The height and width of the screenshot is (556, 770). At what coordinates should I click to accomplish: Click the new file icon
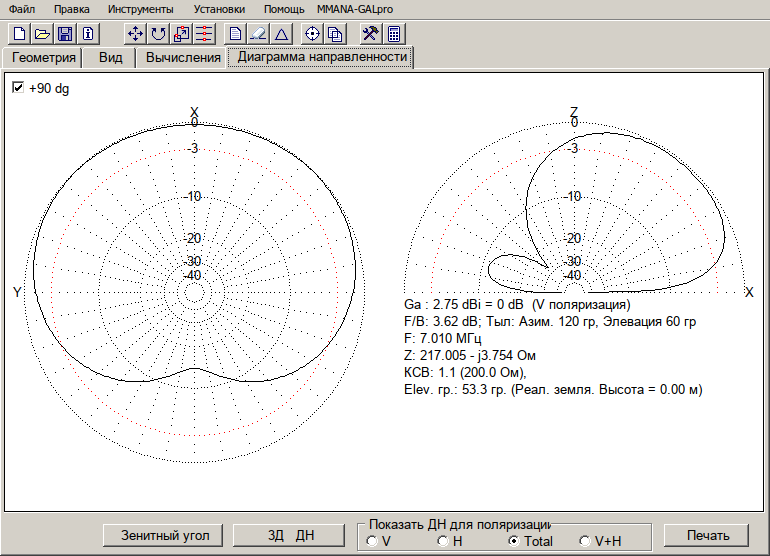(18, 33)
